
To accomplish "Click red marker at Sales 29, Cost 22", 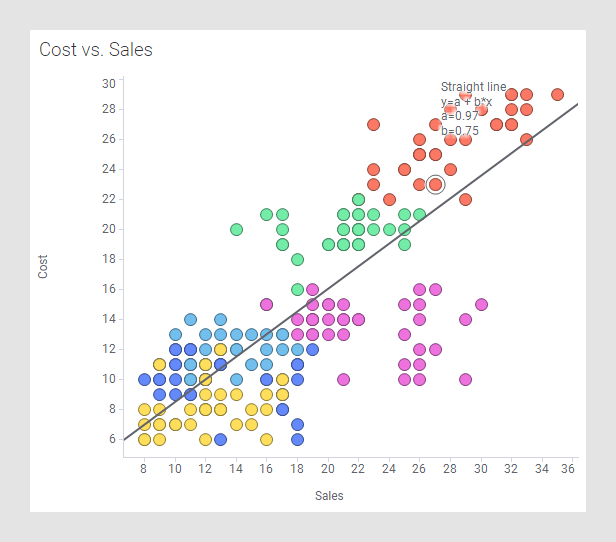I will point(465,199).
